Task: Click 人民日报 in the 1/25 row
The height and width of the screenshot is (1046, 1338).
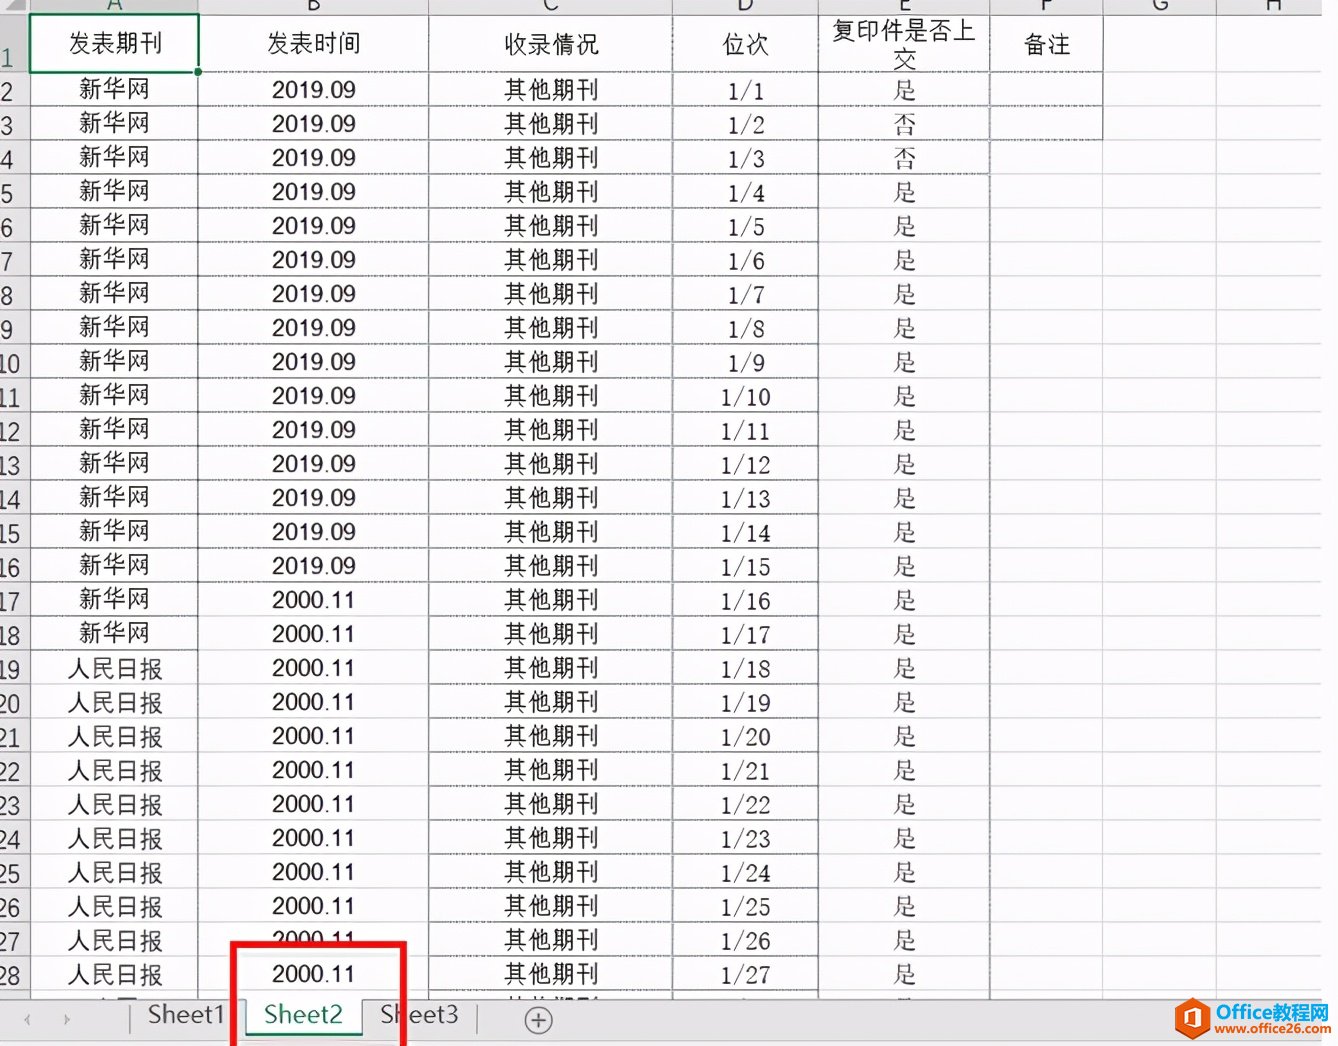Action: [x=114, y=906]
